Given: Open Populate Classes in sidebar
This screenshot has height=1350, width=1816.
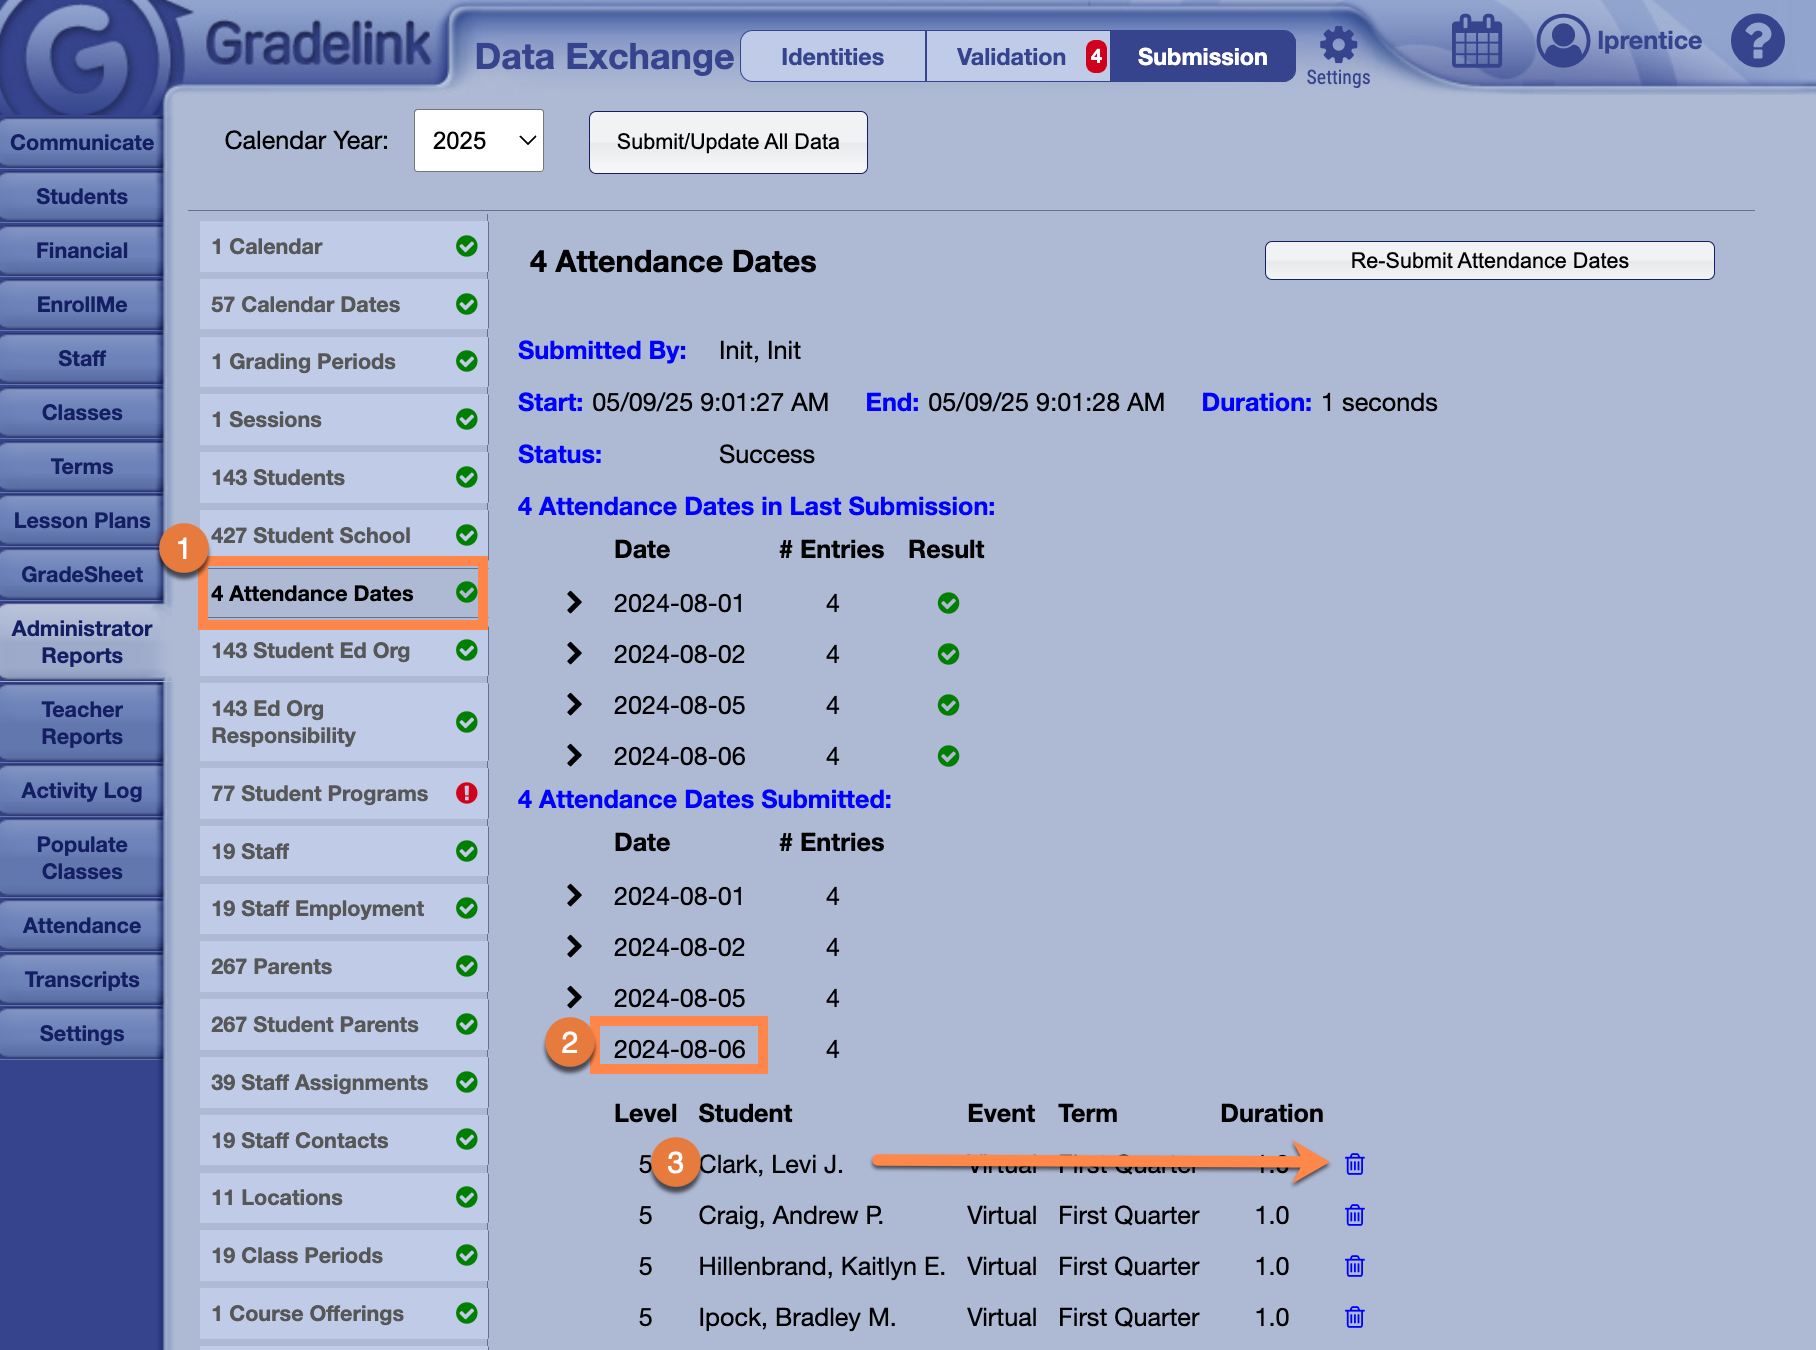Looking at the screenshot, I should [x=82, y=858].
